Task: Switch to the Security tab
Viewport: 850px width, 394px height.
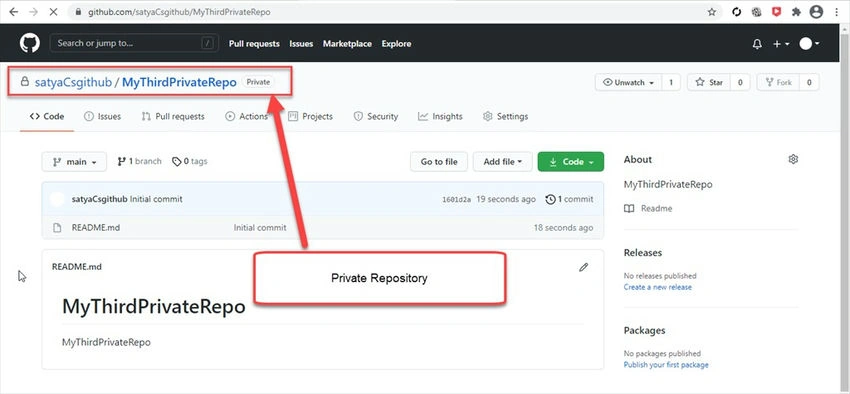Action: point(376,117)
